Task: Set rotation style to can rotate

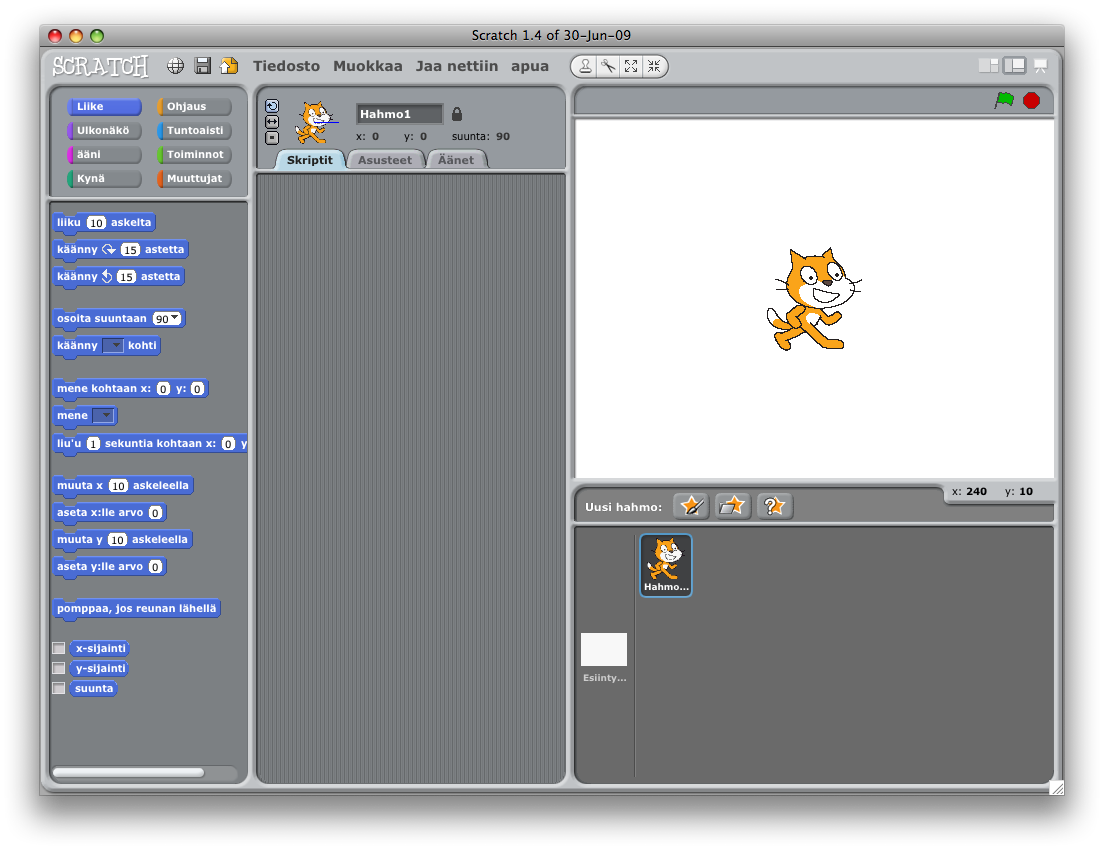Action: tap(272, 106)
